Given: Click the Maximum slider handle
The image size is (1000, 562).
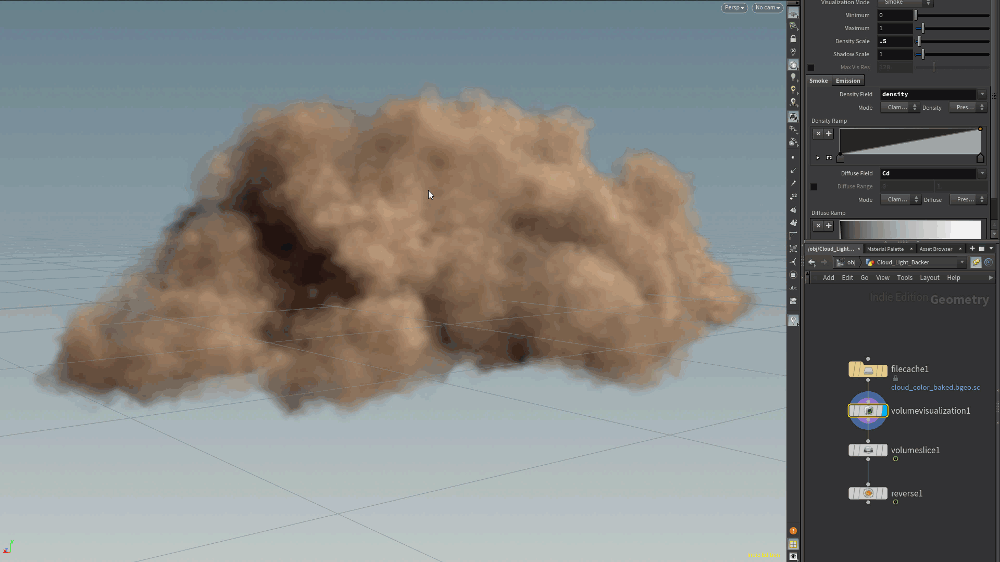Looking at the screenshot, I should tap(923, 28).
